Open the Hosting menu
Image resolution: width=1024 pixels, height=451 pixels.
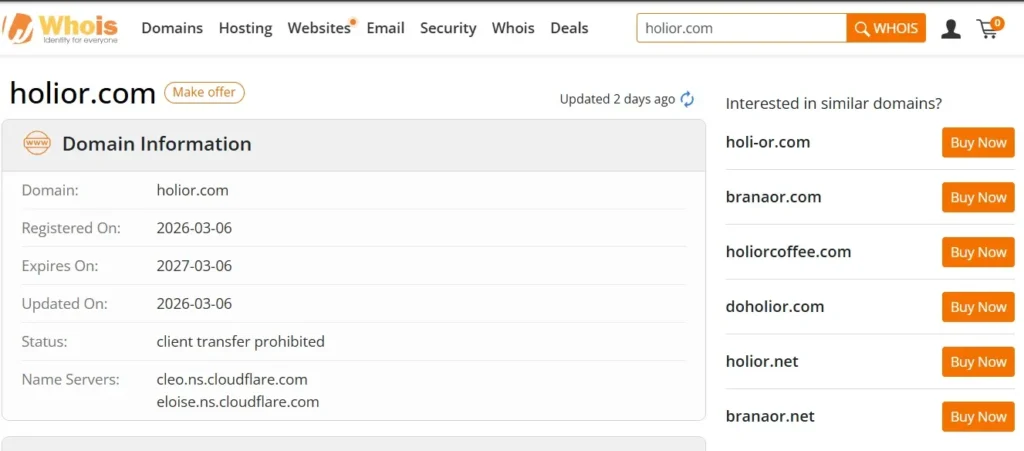(246, 28)
